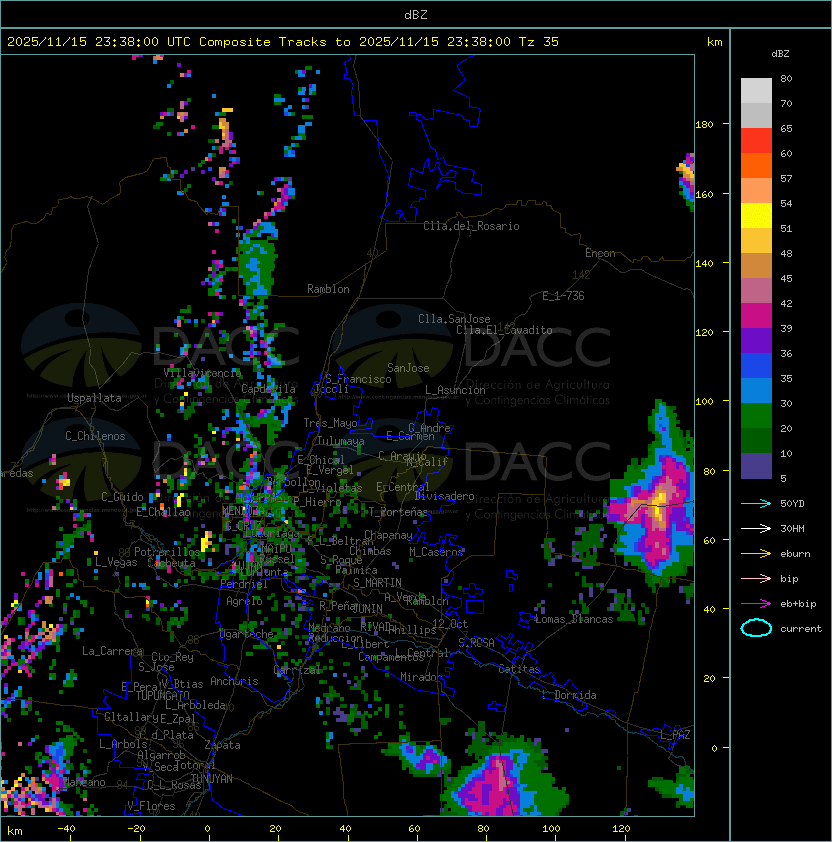Click the 'Carrizal' map label

(297, 670)
